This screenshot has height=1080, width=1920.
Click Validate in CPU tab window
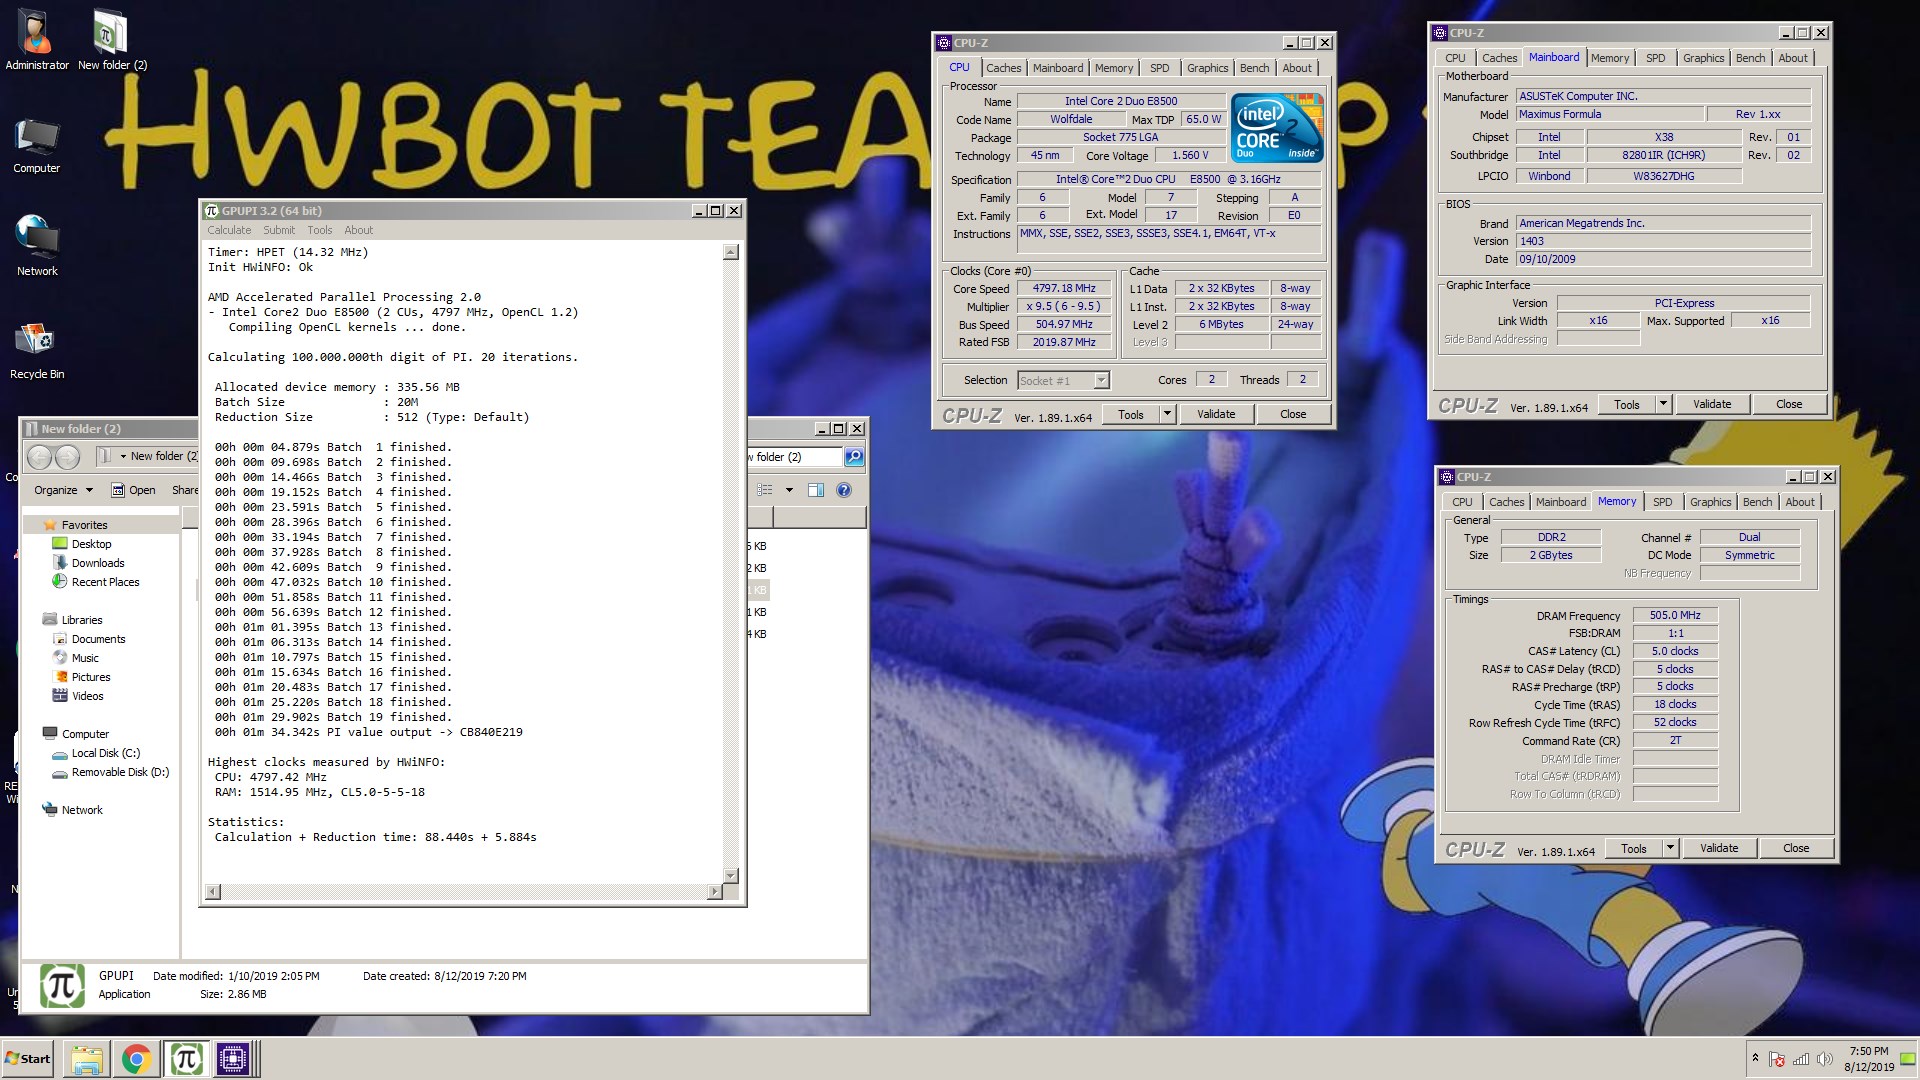(1216, 414)
